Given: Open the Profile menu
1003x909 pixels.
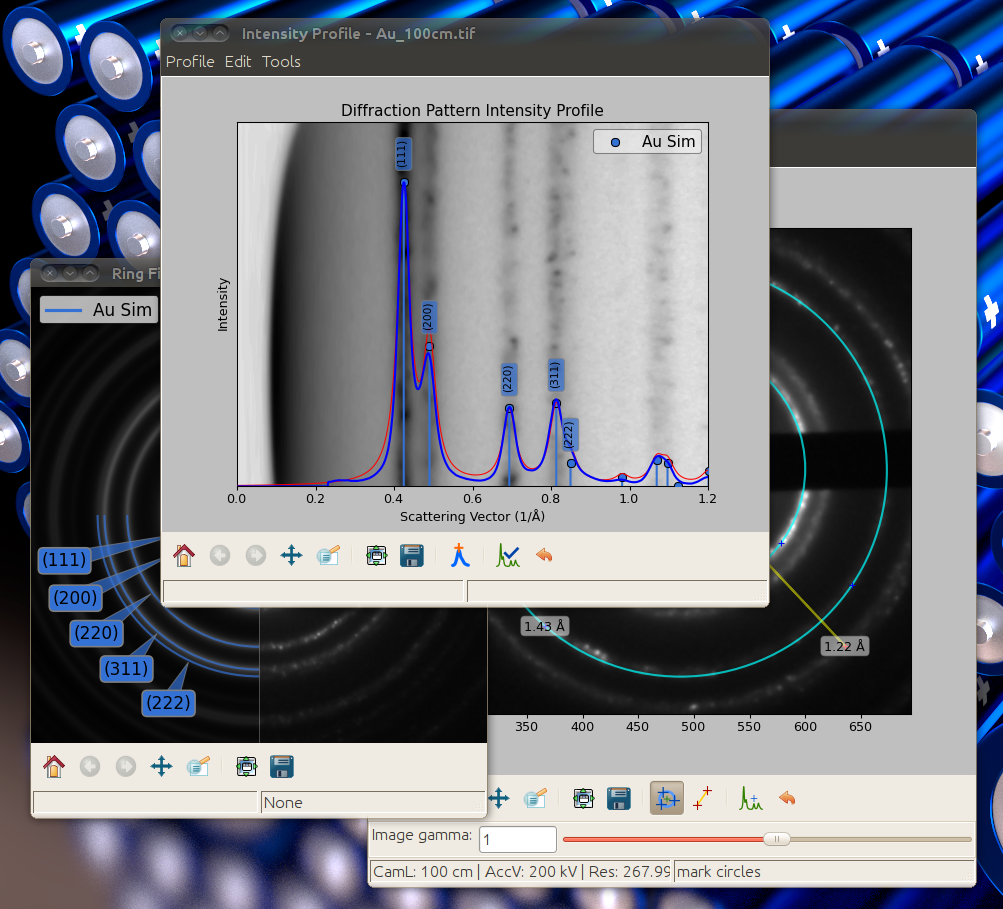Looking at the screenshot, I should pos(190,62).
